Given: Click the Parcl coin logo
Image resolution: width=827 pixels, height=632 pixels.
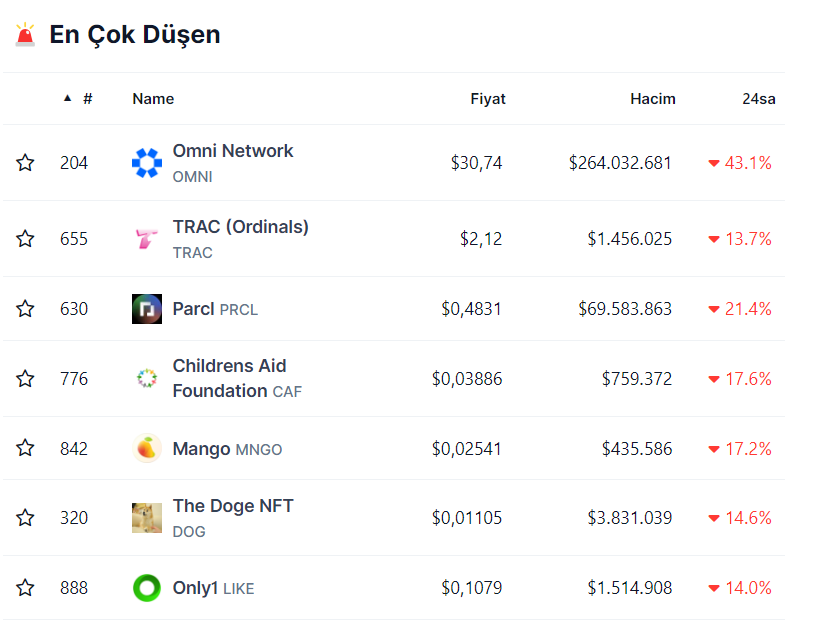Looking at the screenshot, I should (147, 309).
